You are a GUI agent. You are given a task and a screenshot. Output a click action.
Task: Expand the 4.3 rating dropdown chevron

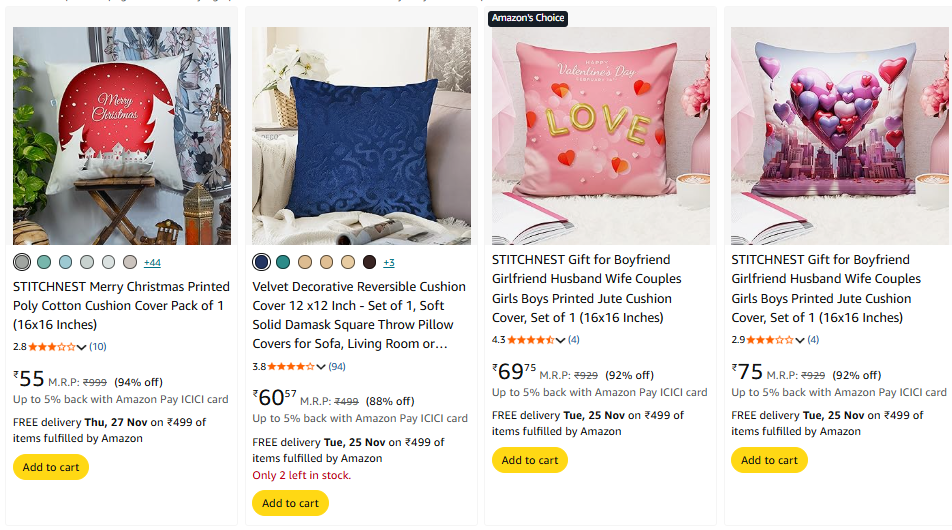[x=561, y=340]
